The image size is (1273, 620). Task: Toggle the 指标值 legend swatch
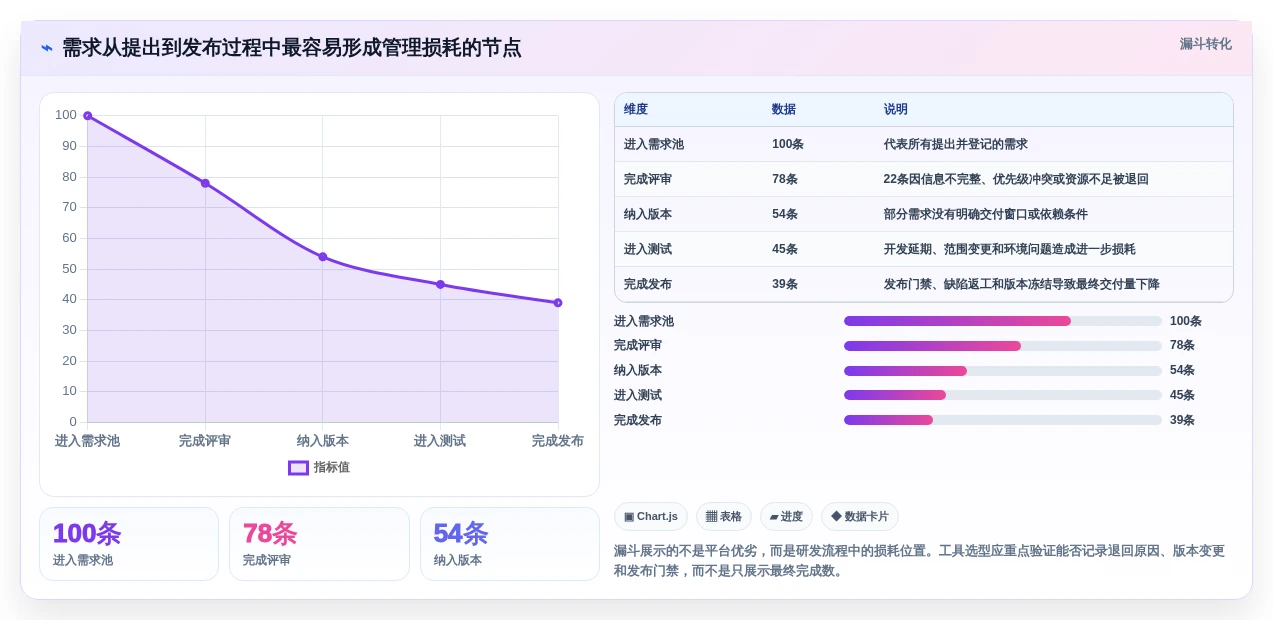(x=298, y=467)
